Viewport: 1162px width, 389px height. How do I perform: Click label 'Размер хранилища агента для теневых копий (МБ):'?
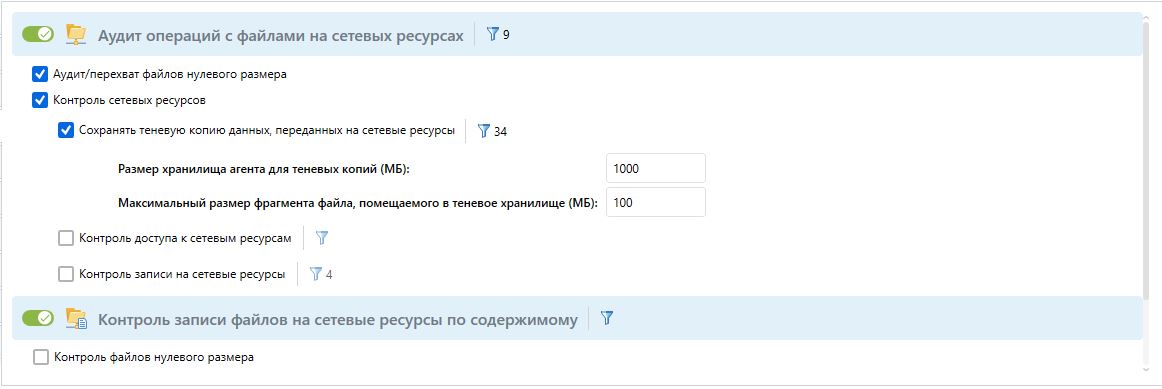coord(264,169)
